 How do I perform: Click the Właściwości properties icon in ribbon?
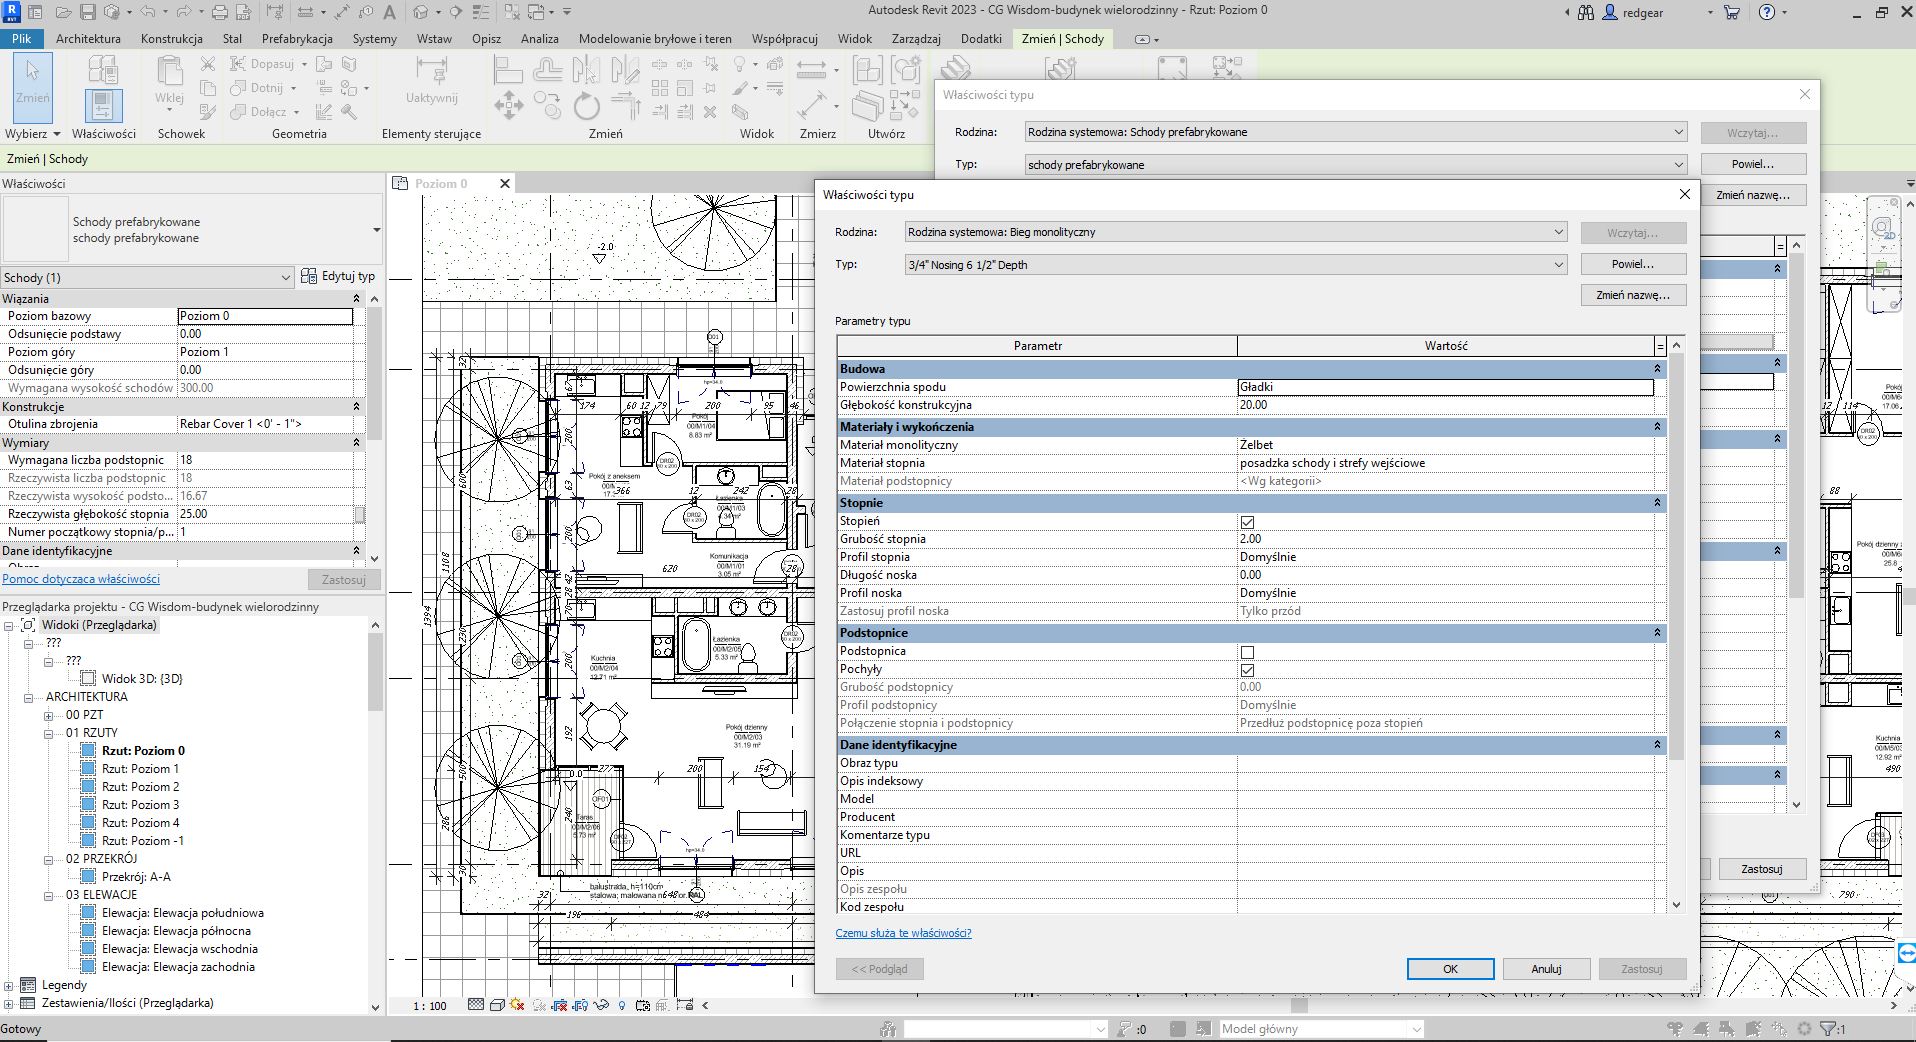(x=103, y=105)
